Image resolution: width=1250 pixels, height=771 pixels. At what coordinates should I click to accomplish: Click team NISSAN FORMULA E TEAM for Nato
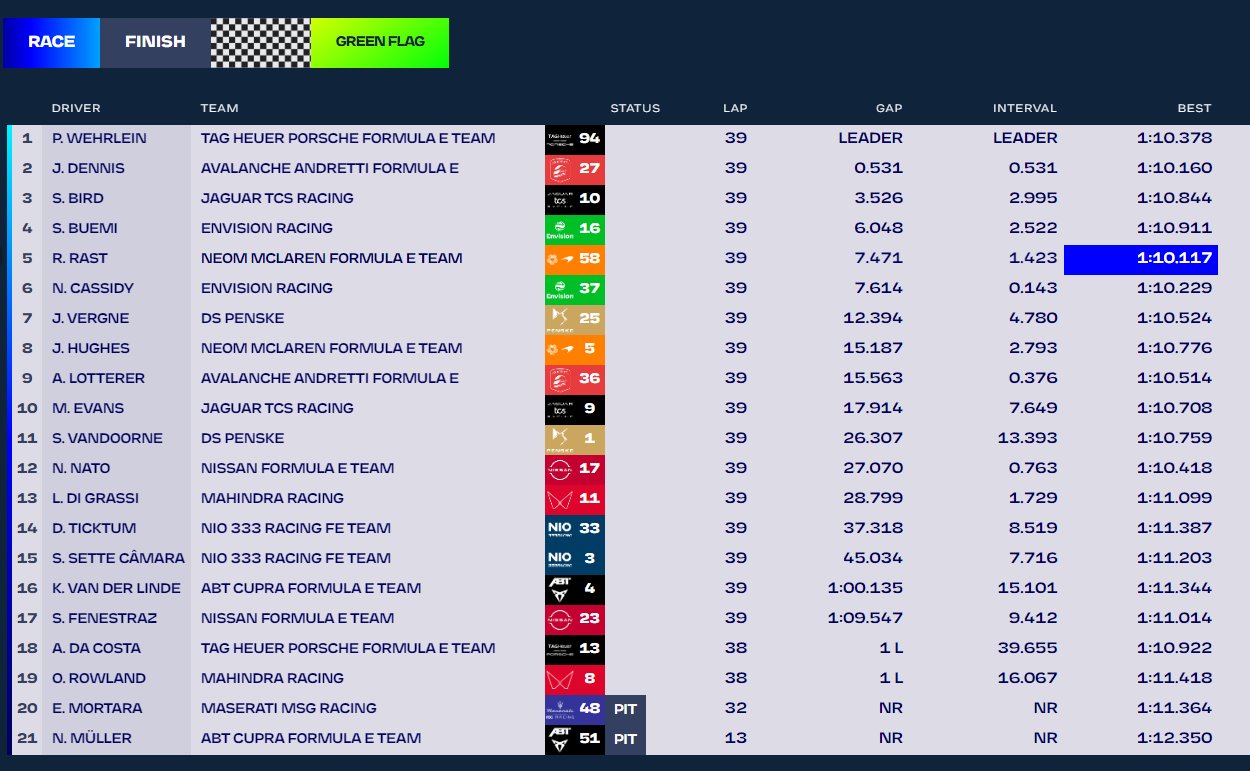click(297, 468)
